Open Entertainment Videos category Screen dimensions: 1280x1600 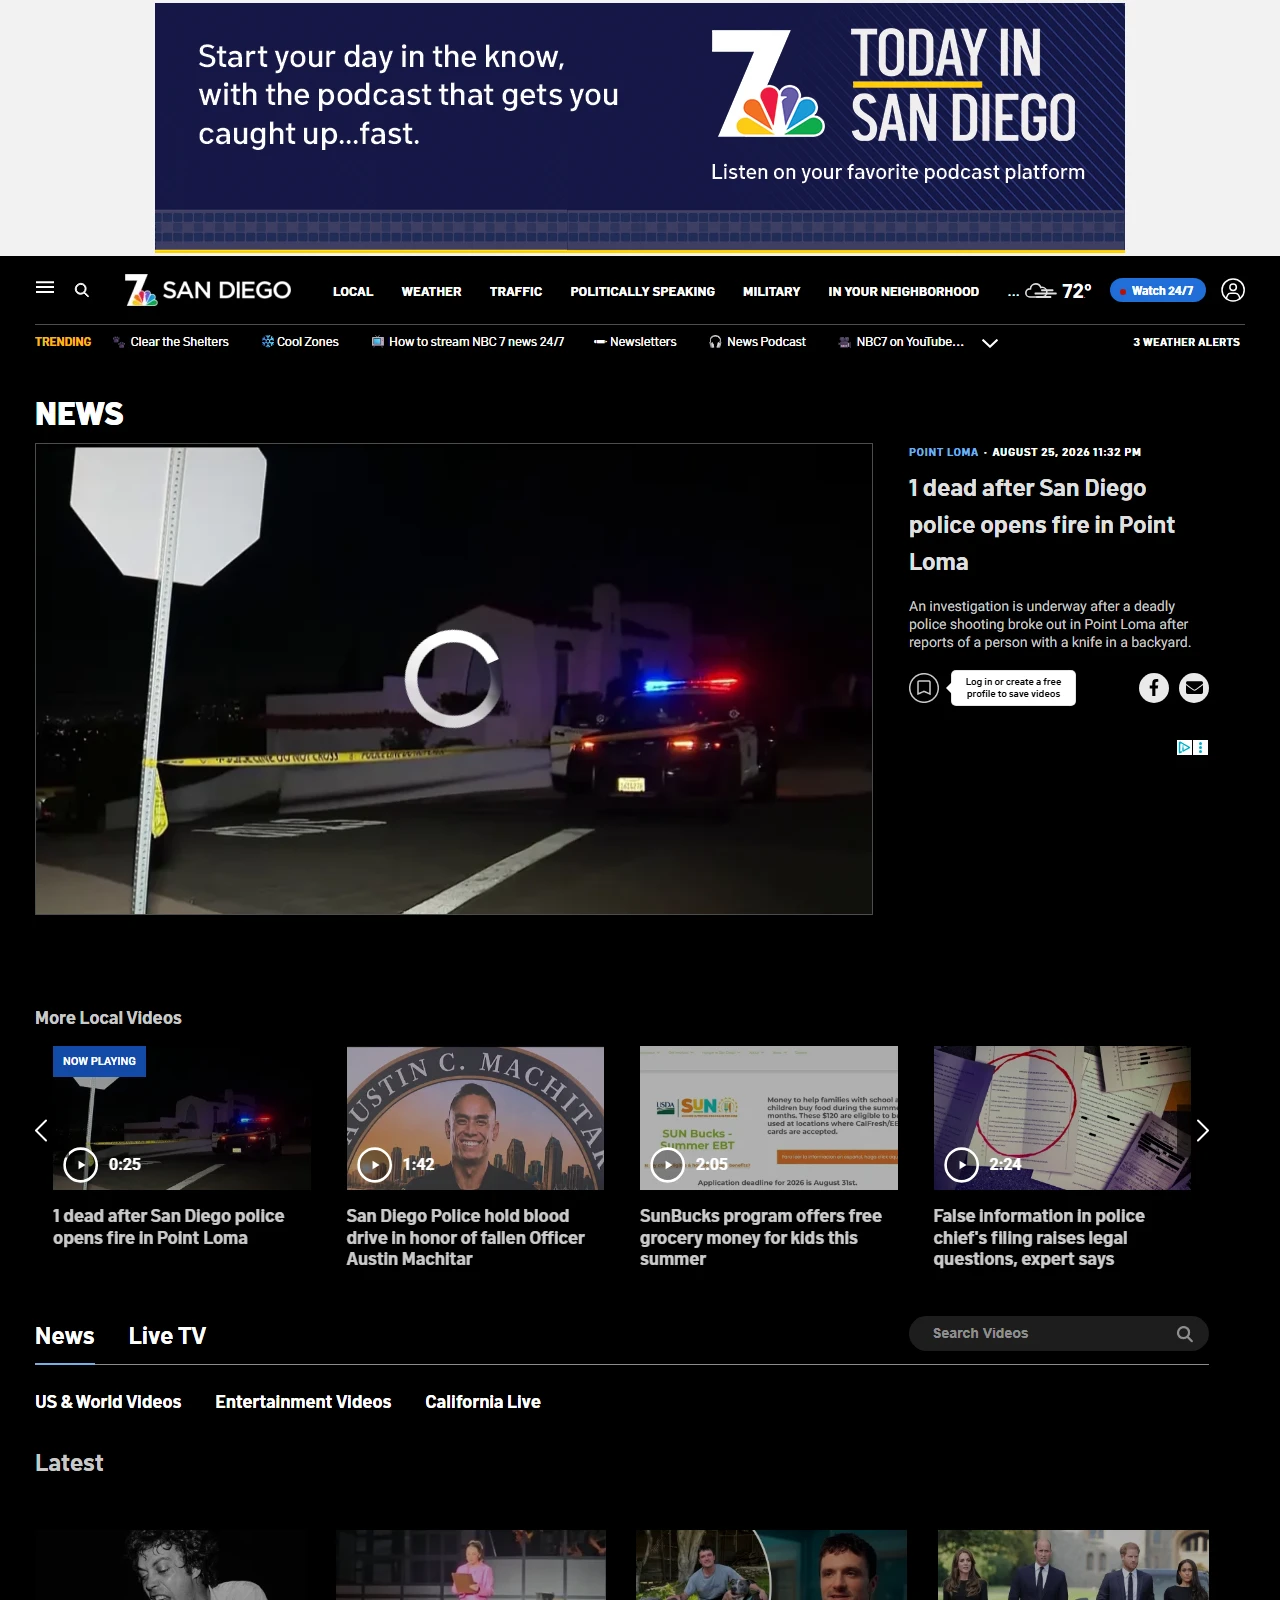[x=303, y=1402]
